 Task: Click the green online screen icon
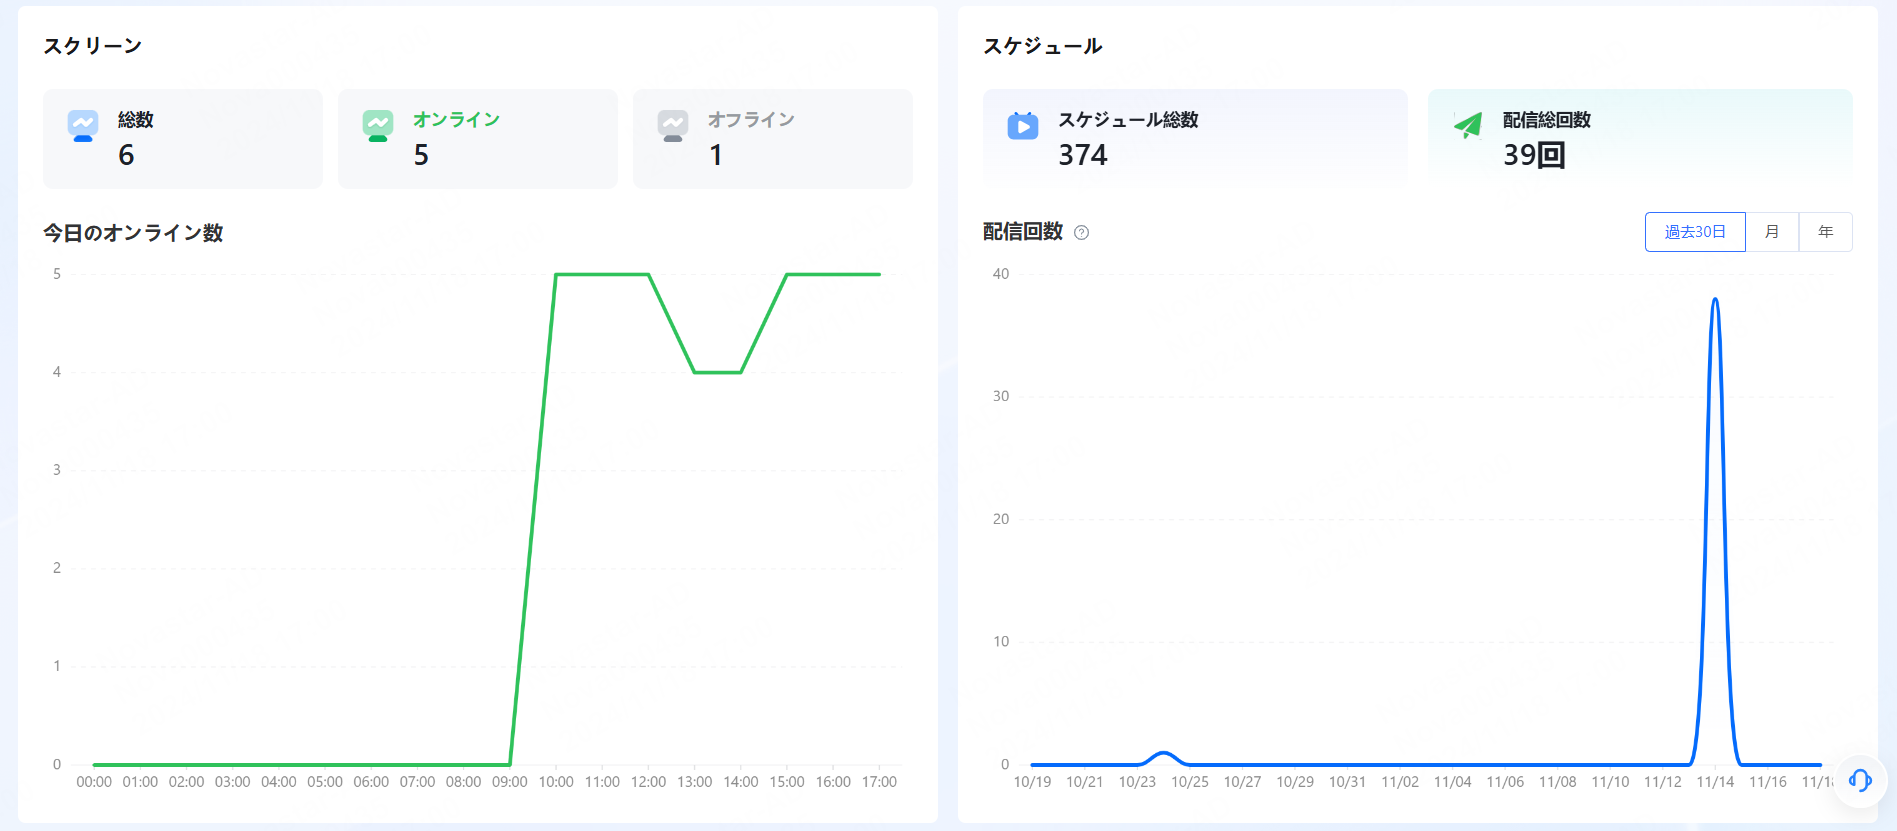click(x=378, y=125)
